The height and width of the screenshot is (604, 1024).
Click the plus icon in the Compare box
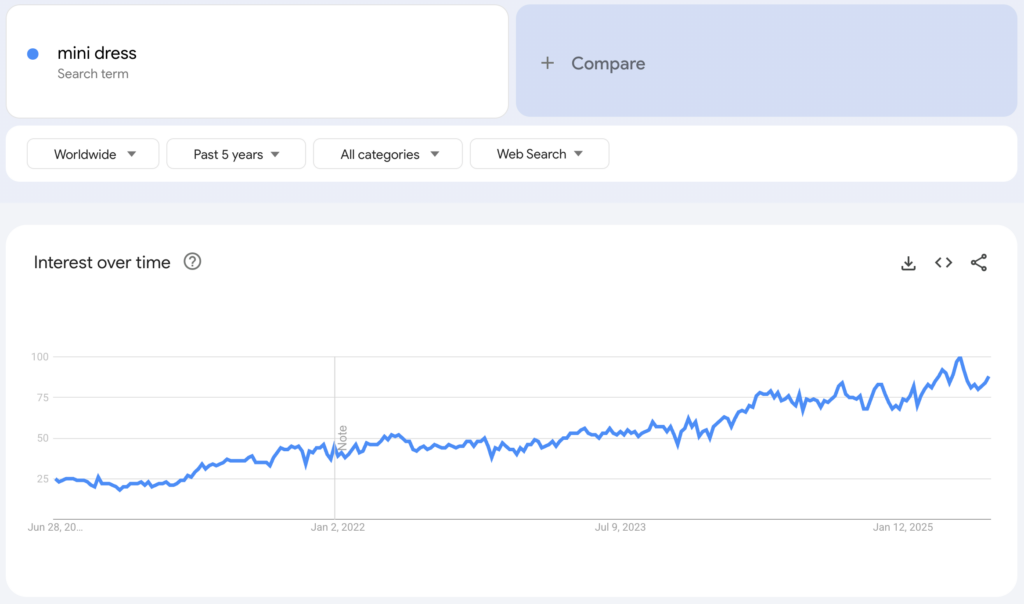point(548,62)
